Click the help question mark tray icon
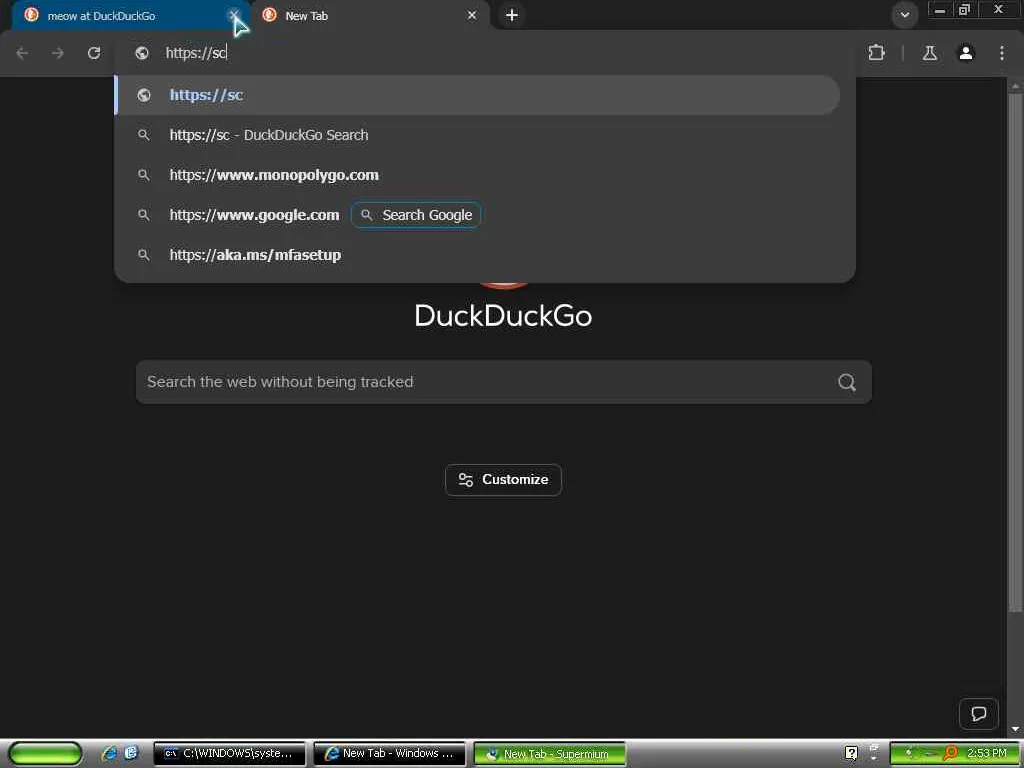This screenshot has height=768, width=1024. [851, 753]
